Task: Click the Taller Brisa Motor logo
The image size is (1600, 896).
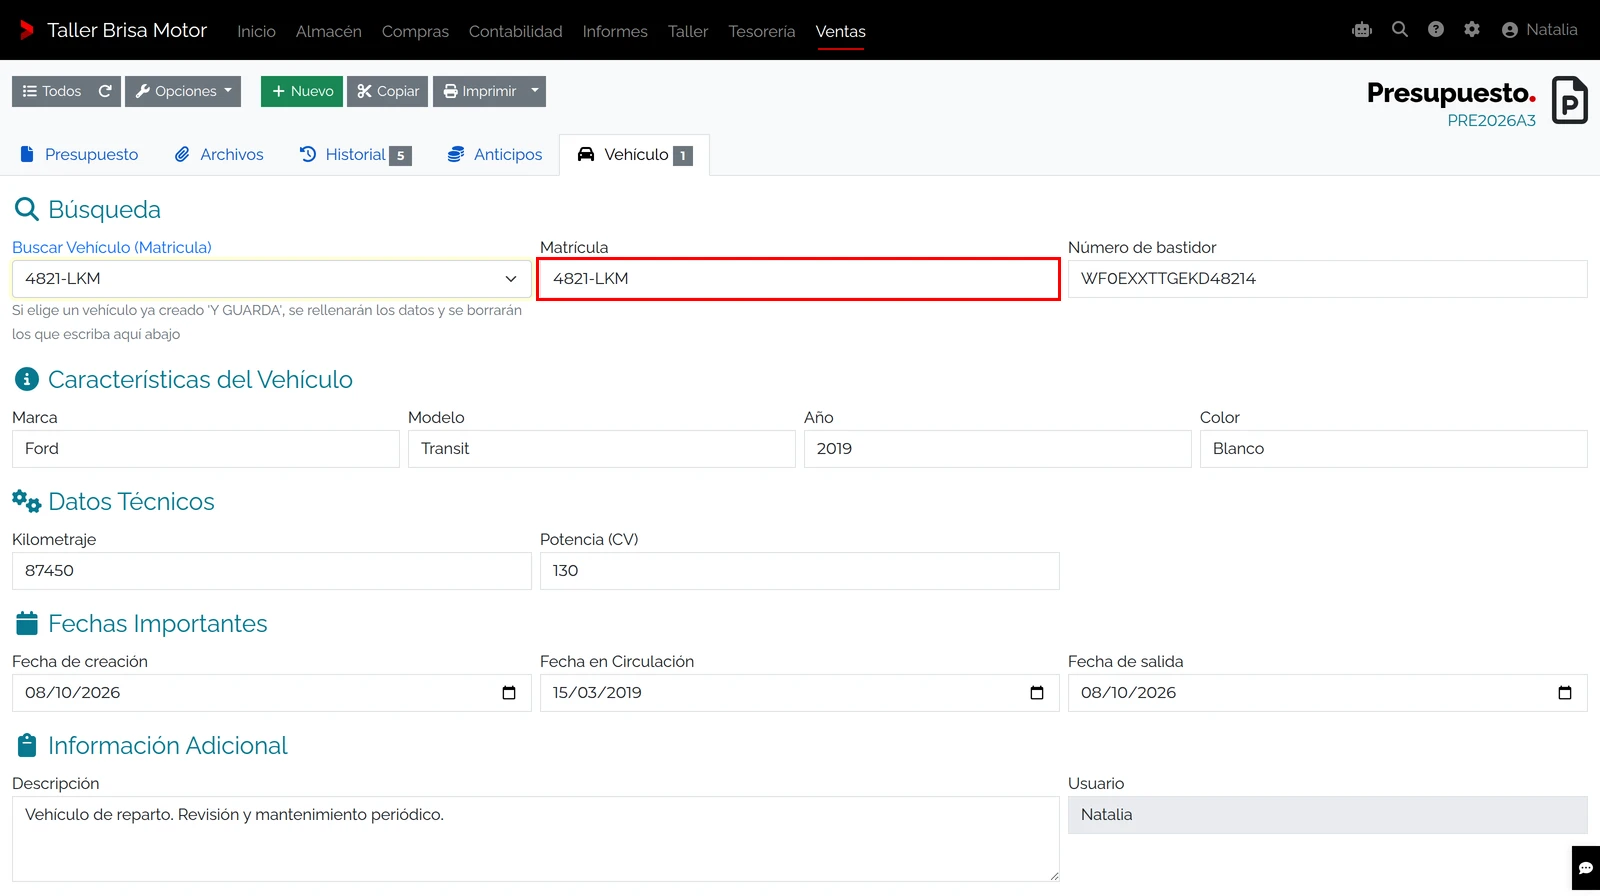Action: [113, 30]
